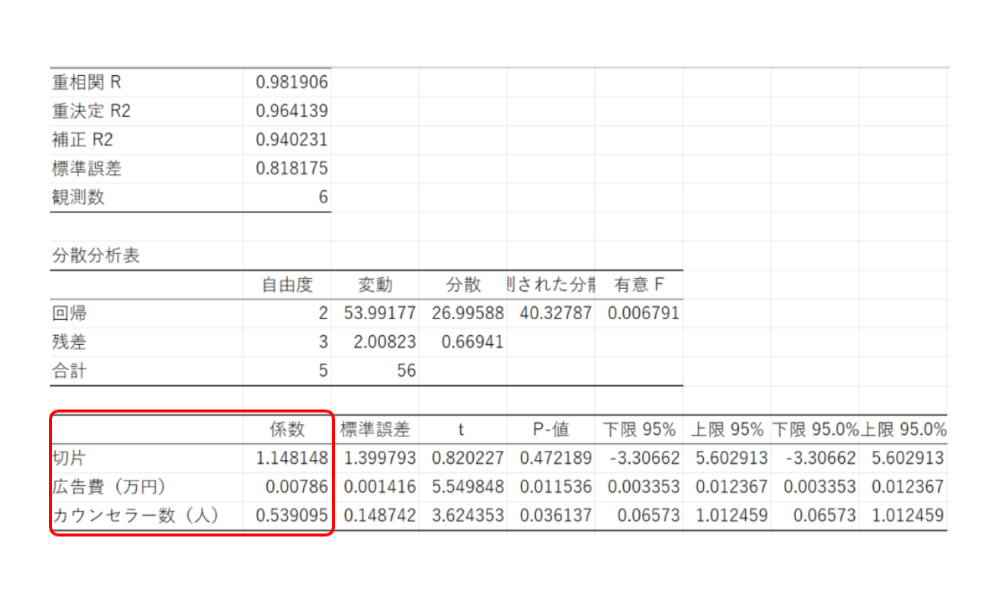The height and width of the screenshot is (600, 1000).
Task: Select カウンセラー数 coefficient 0.539095
Action: pyautogui.click(x=291, y=516)
